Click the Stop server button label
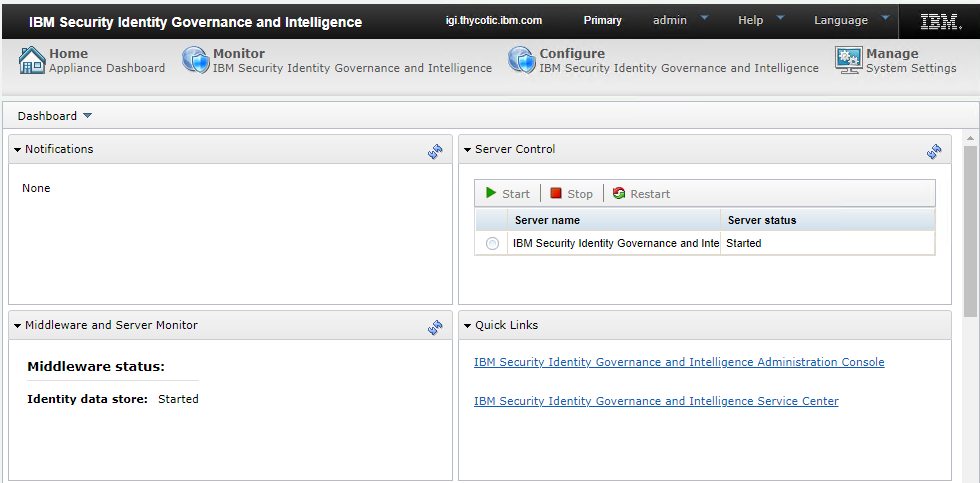This screenshot has width=980, height=483. point(580,194)
